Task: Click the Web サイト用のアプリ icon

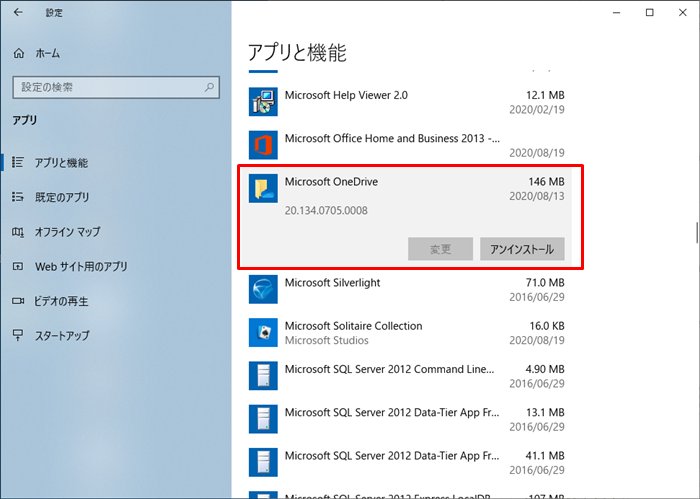Action: click(x=18, y=266)
